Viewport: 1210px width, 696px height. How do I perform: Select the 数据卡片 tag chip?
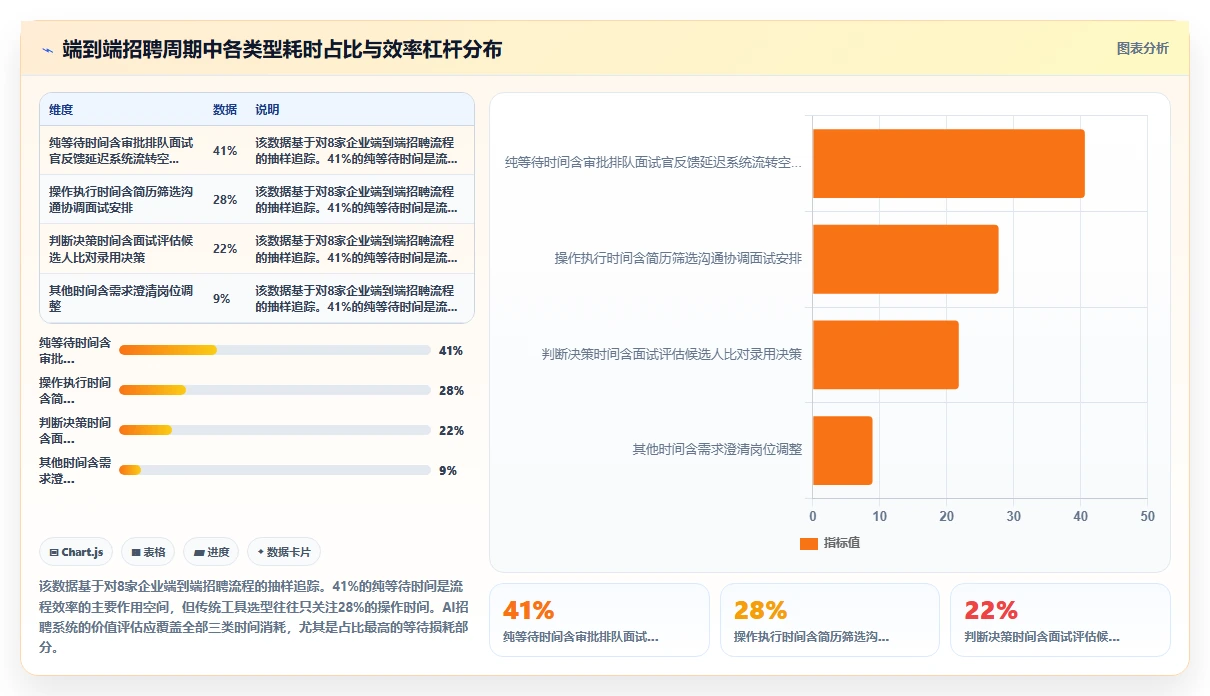point(283,552)
